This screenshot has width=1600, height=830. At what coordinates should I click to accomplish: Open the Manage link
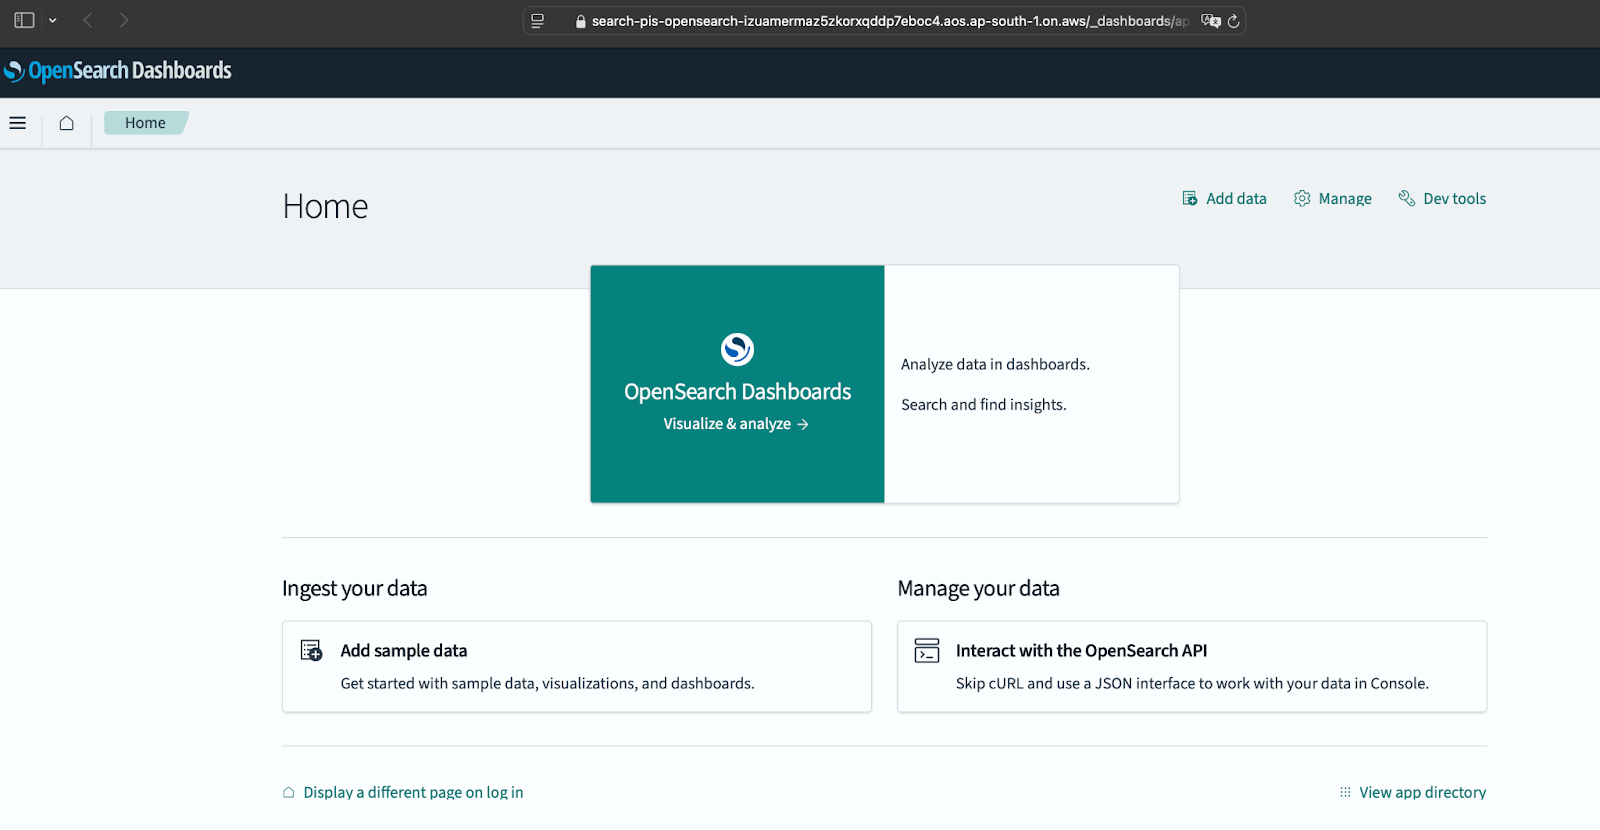tap(1345, 199)
